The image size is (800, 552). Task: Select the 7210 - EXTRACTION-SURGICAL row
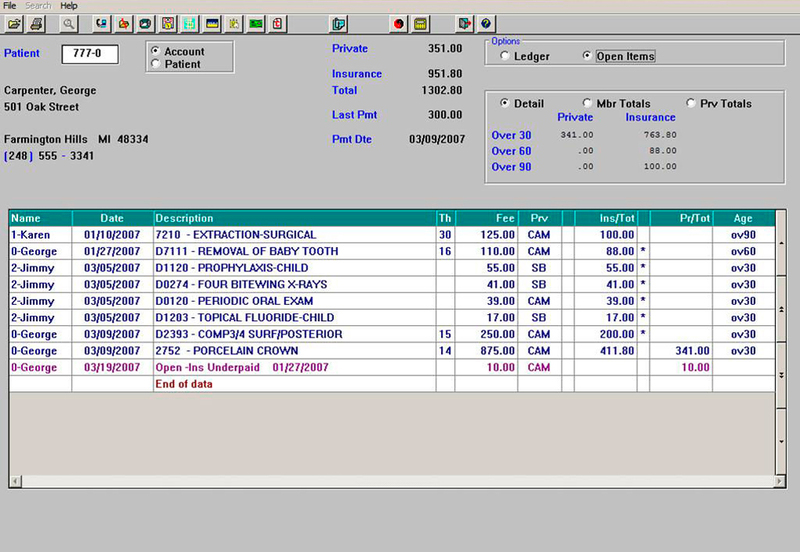[x=392, y=235]
